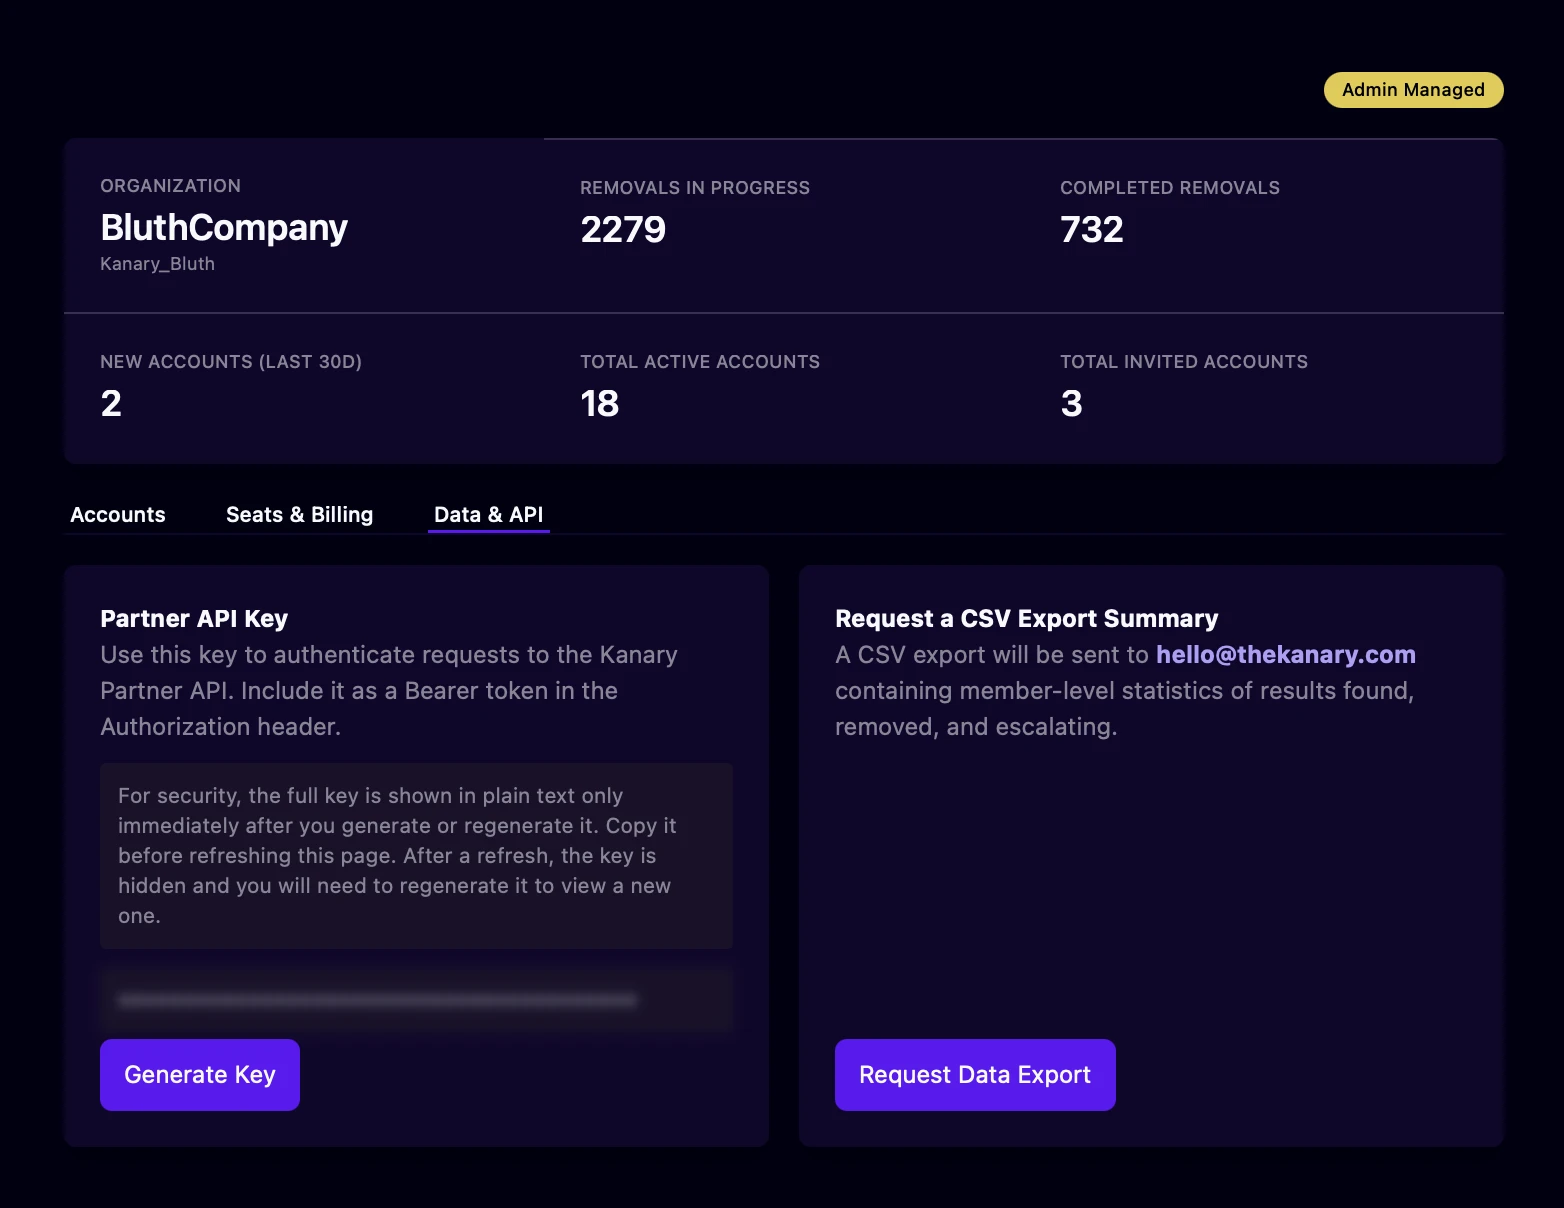Click the Completed Removals value 732
This screenshot has height=1208, width=1564.
click(1092, 230)
